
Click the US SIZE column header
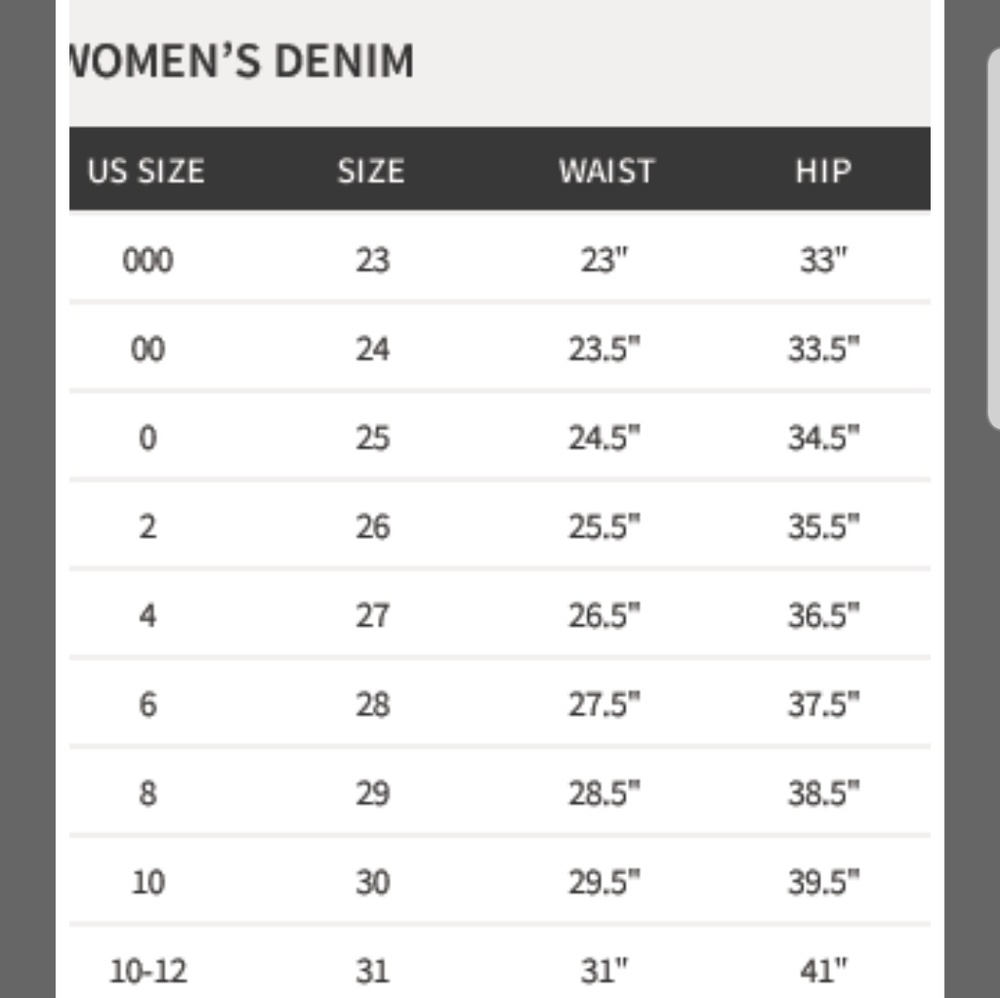[146, 171]
